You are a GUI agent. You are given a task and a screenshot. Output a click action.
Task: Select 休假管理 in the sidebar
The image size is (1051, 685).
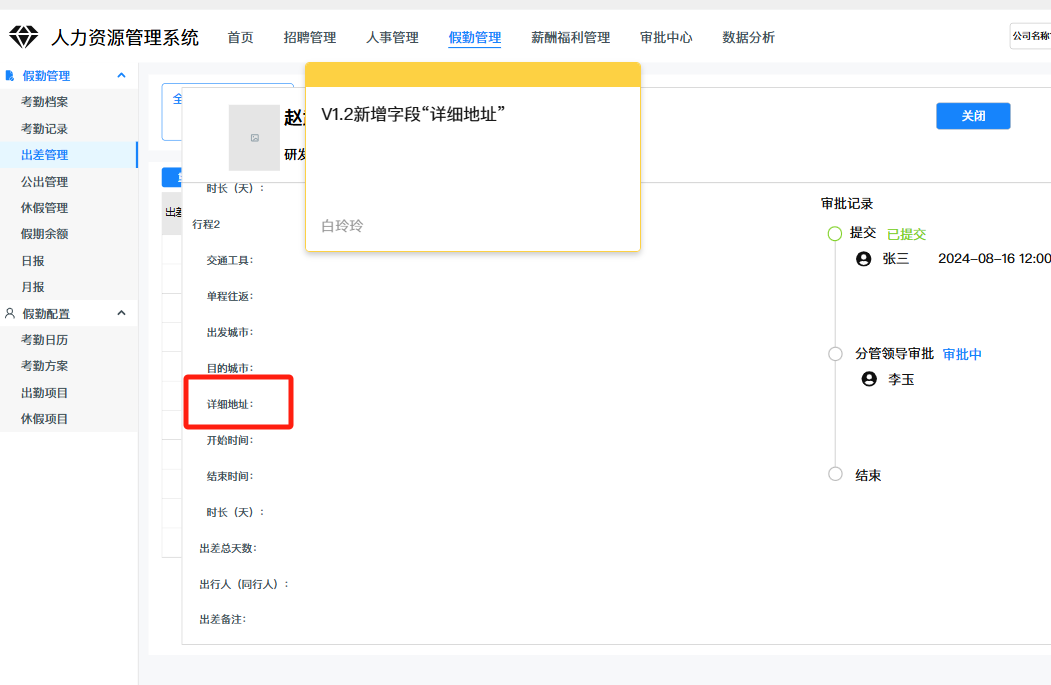point(44,208)
